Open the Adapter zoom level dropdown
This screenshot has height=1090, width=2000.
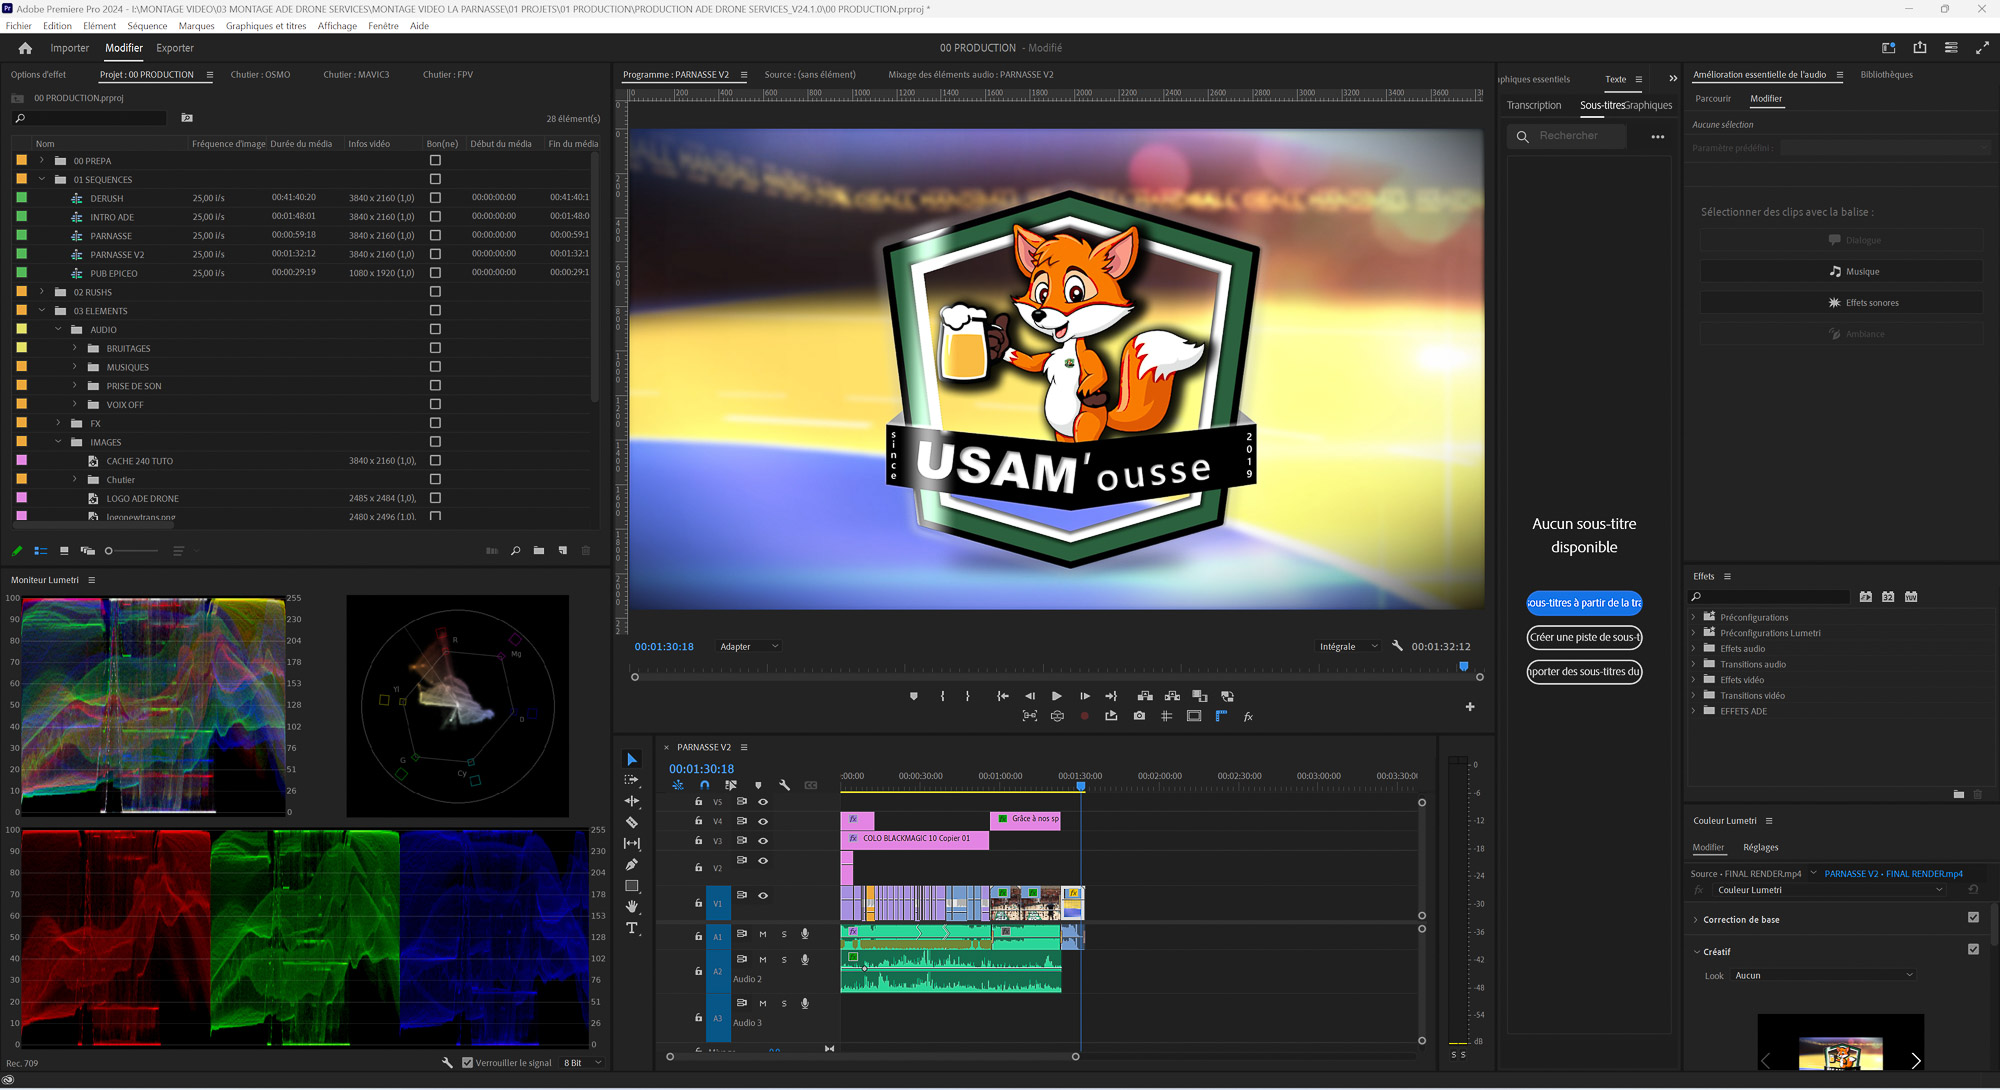pyautogui.click(x=749, y=646)
